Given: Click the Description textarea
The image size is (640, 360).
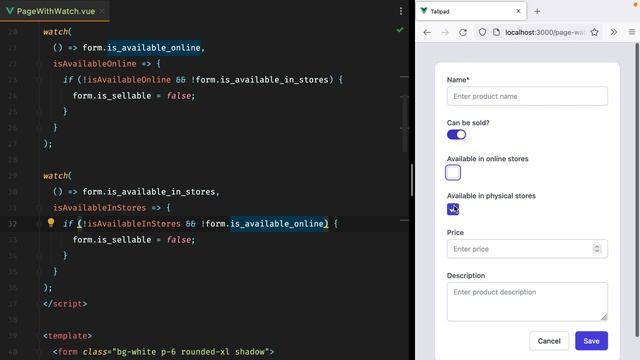Looking at the screenshot, I should [527, 302].
